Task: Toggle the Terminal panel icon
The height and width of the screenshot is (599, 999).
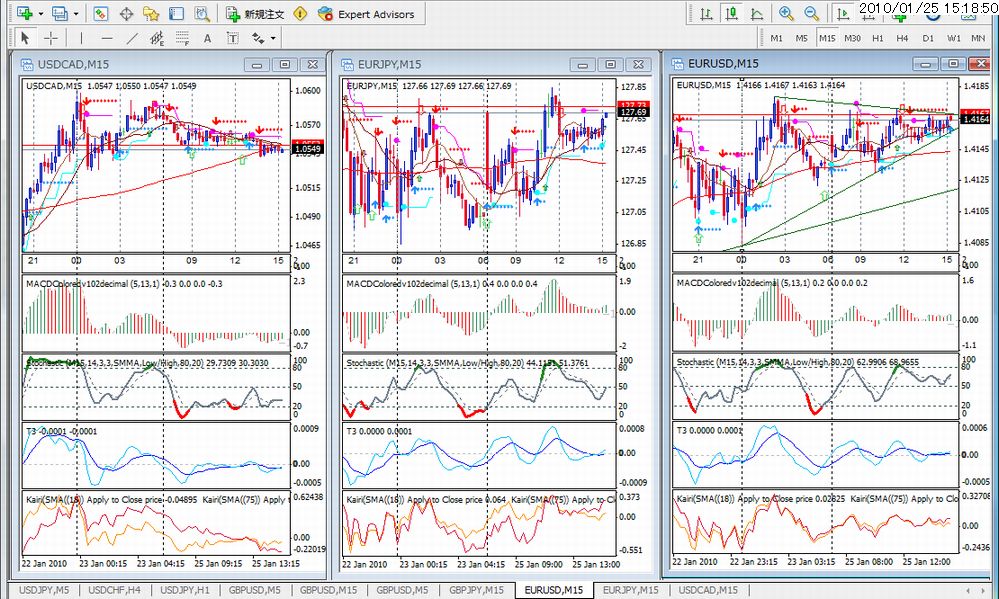Action: (x=176, y=13)
